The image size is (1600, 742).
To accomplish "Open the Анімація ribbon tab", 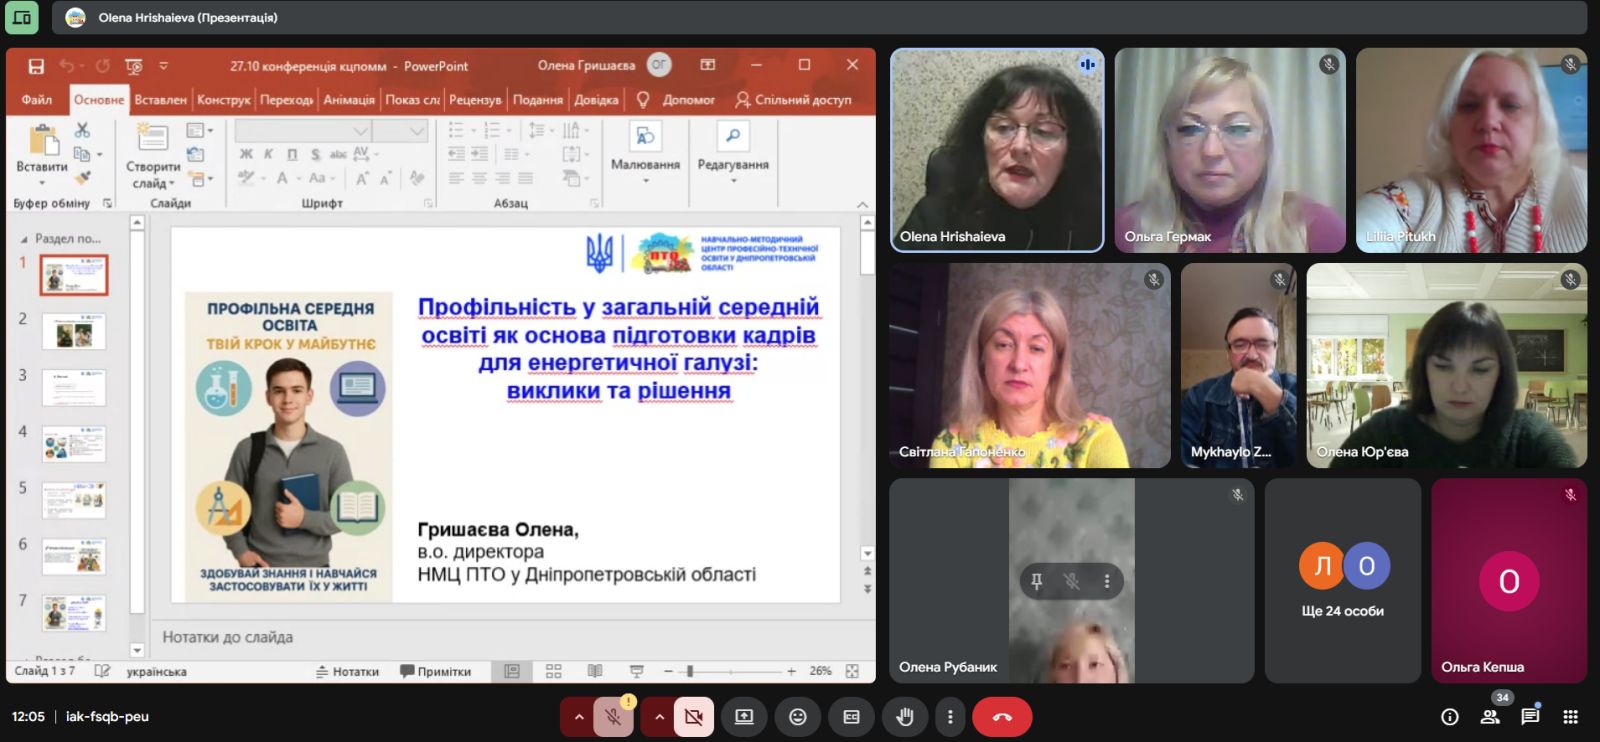I will 348,100.
